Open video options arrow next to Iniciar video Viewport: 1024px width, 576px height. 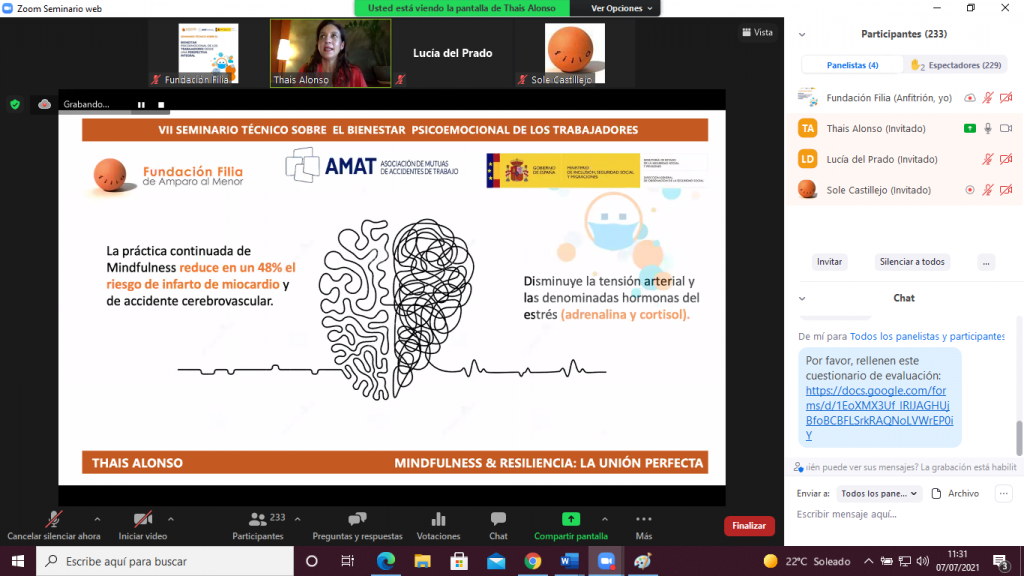(x=170, y=519)
